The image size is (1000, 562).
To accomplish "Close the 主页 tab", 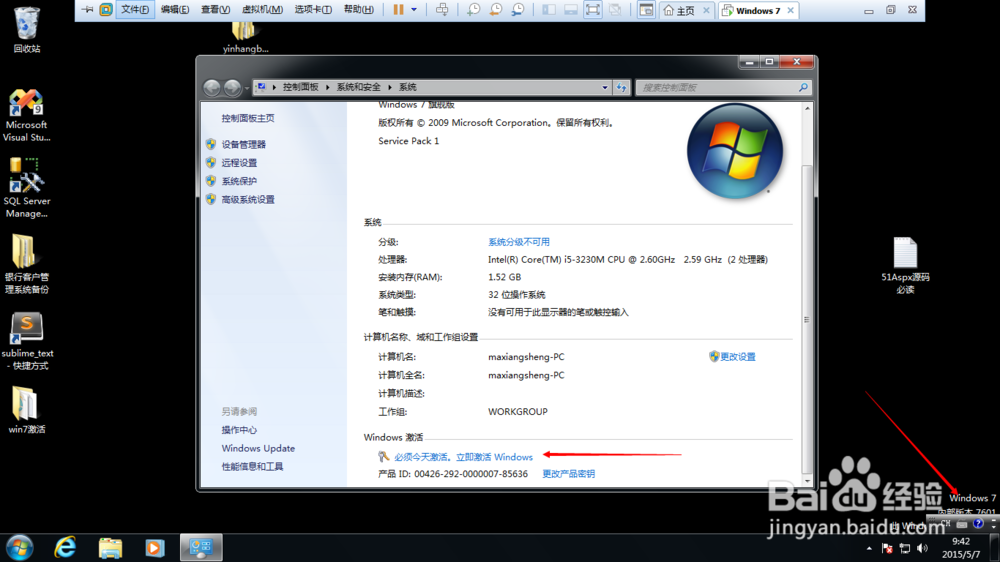I will (706, 10).
